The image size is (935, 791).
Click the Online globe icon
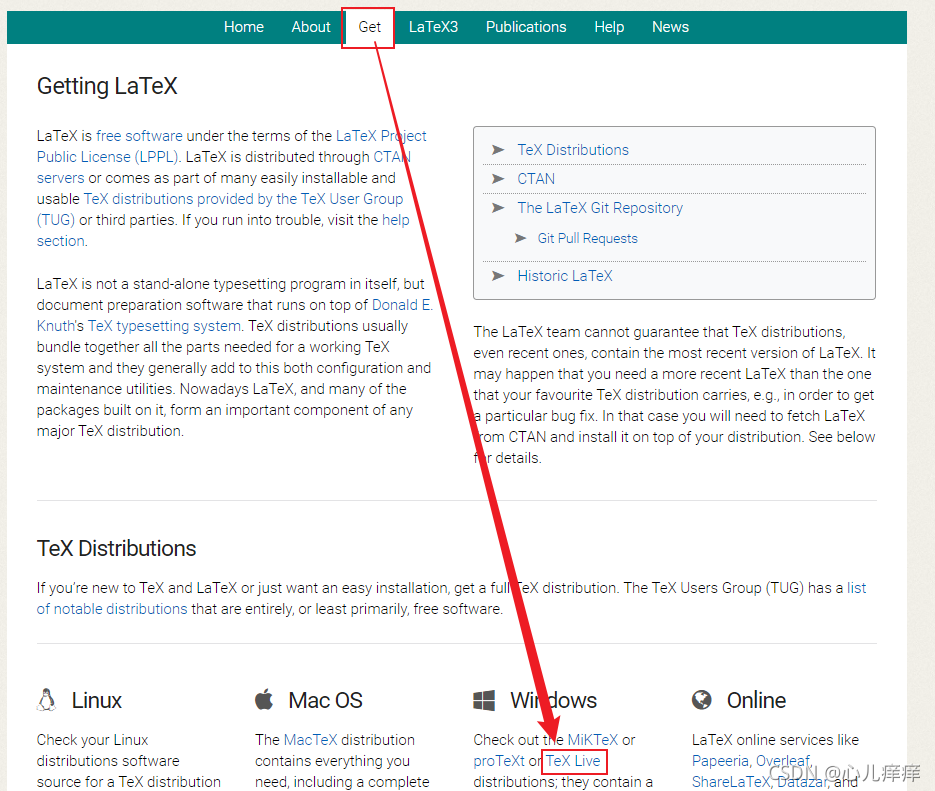tap(702, 700)
